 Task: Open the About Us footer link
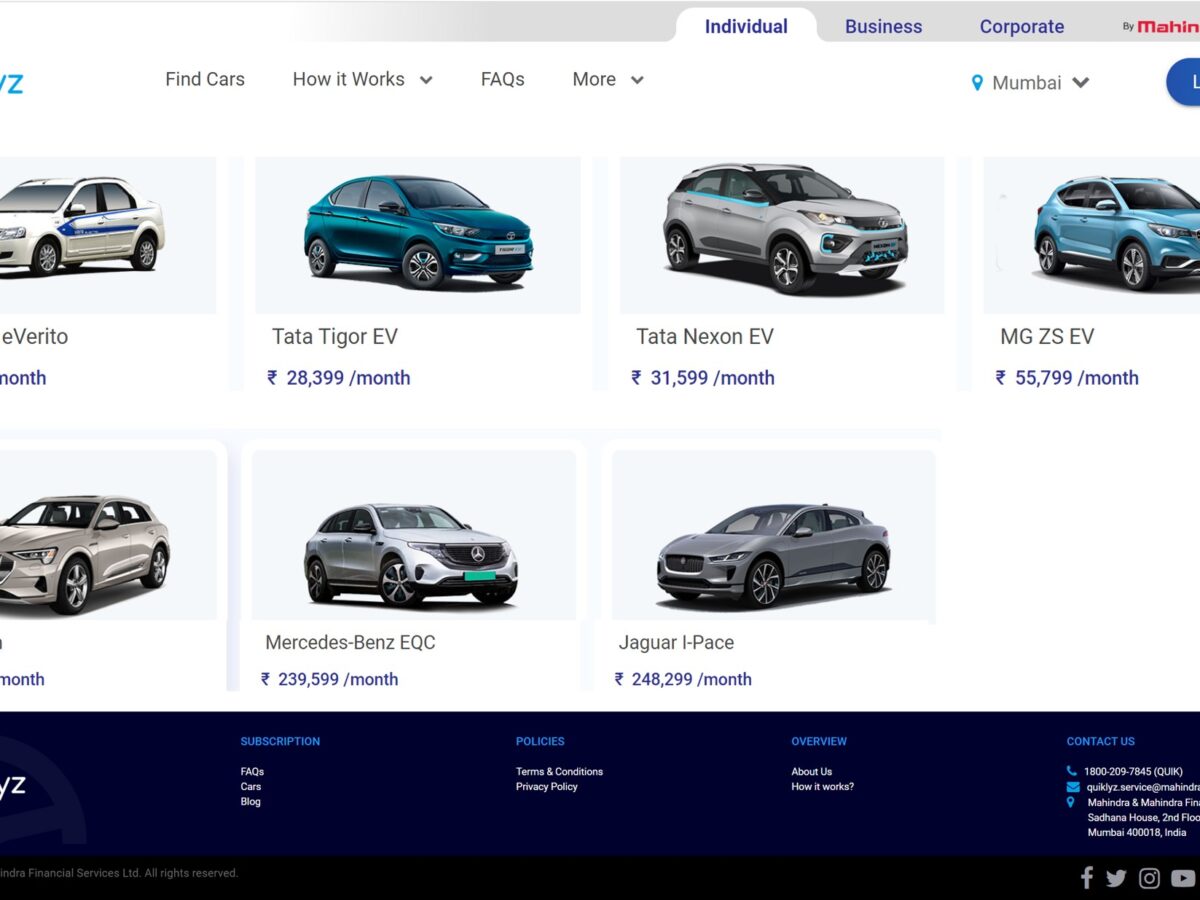[x=812, y=772]
